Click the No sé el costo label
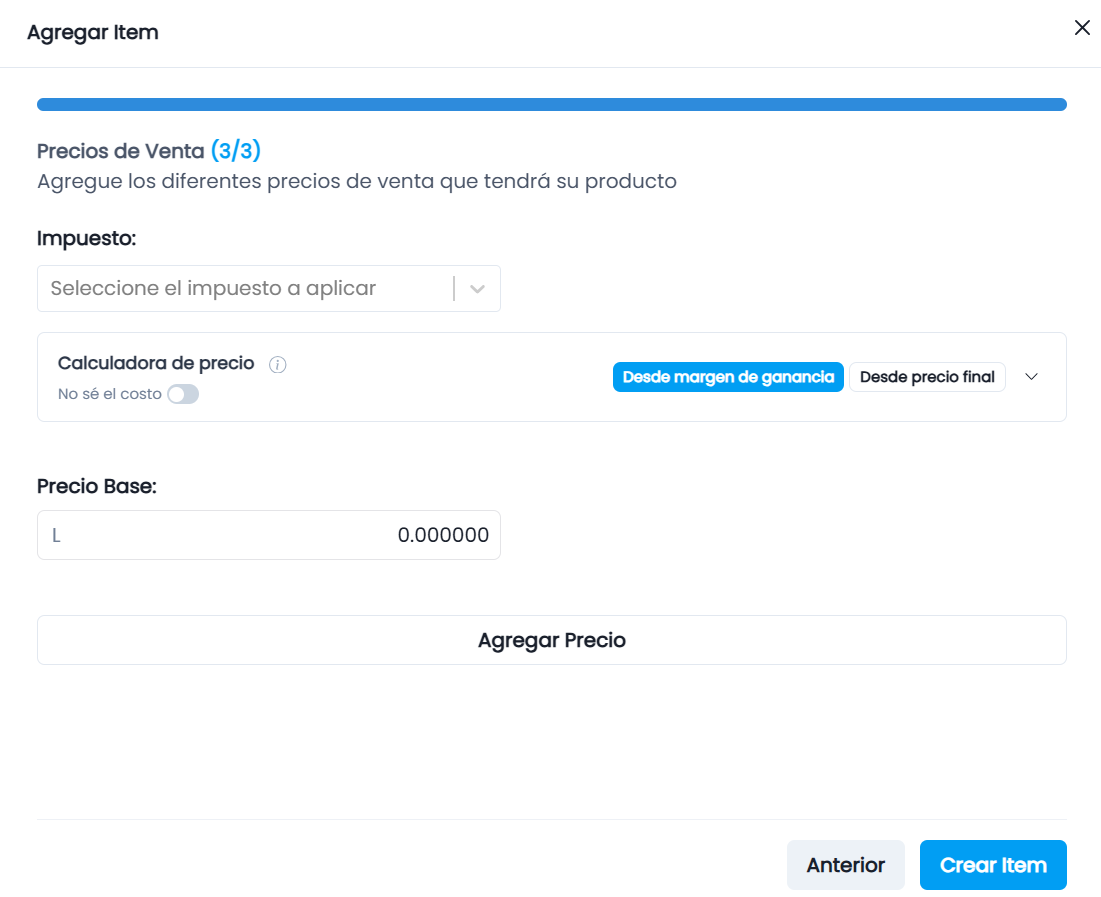 click(x=110, y=394)
